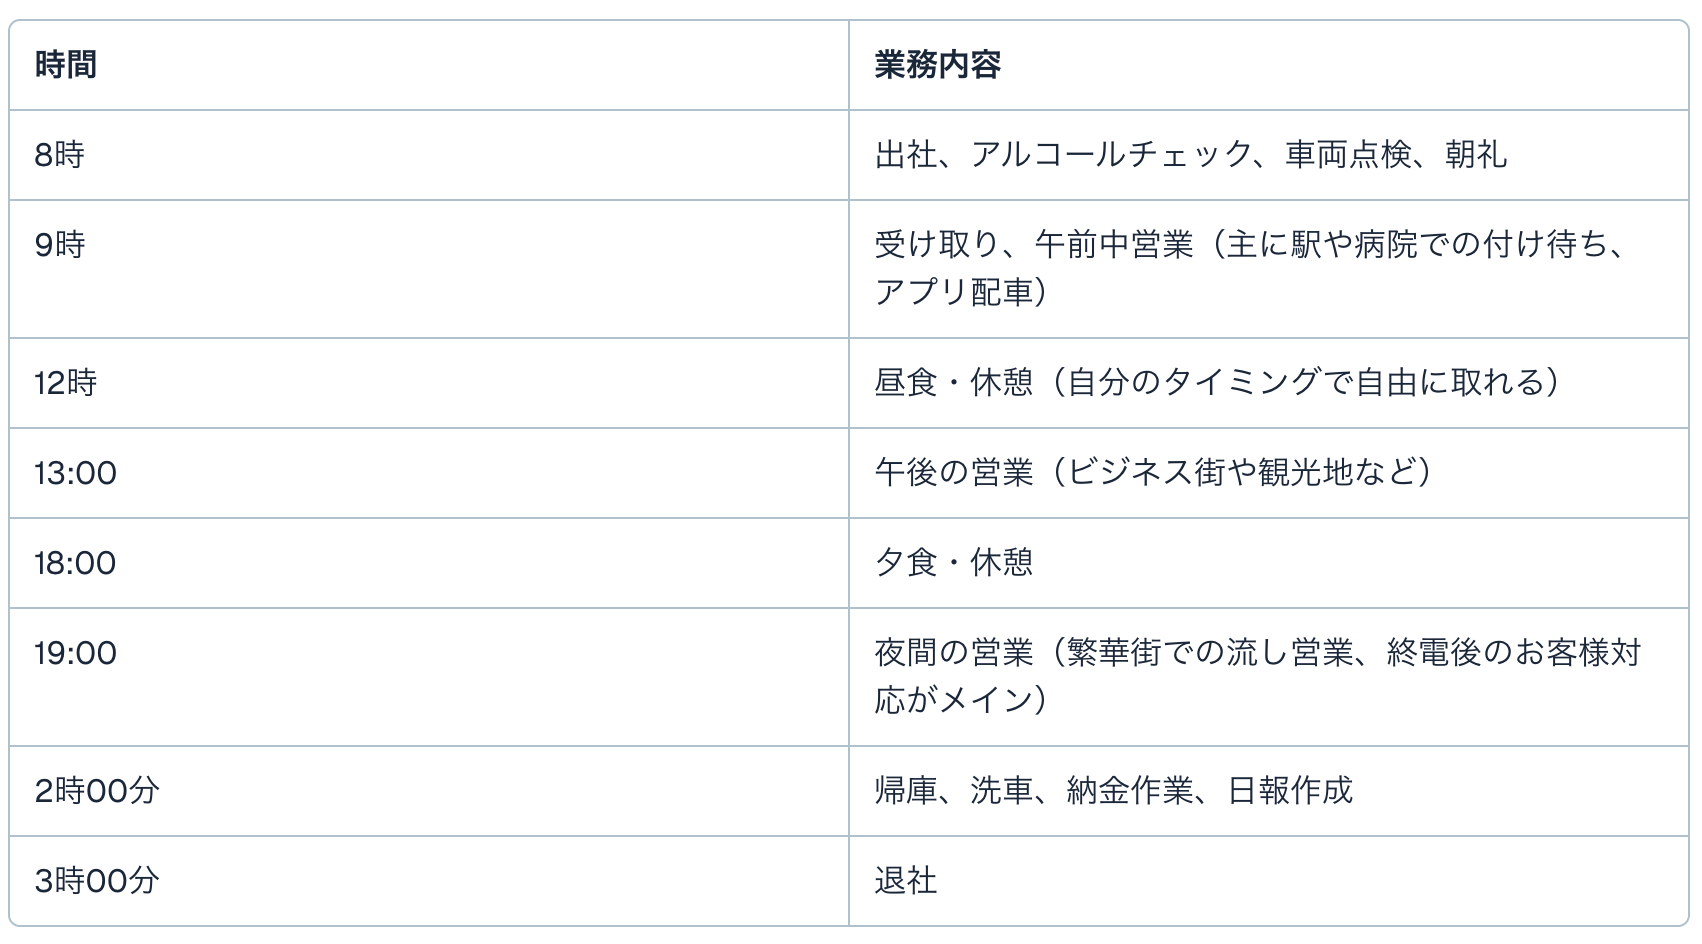Image resolution: width=1702 pixels, height=944 pixels.
Task: Click the word アルコールチェック
Action: coord(1111,155)
